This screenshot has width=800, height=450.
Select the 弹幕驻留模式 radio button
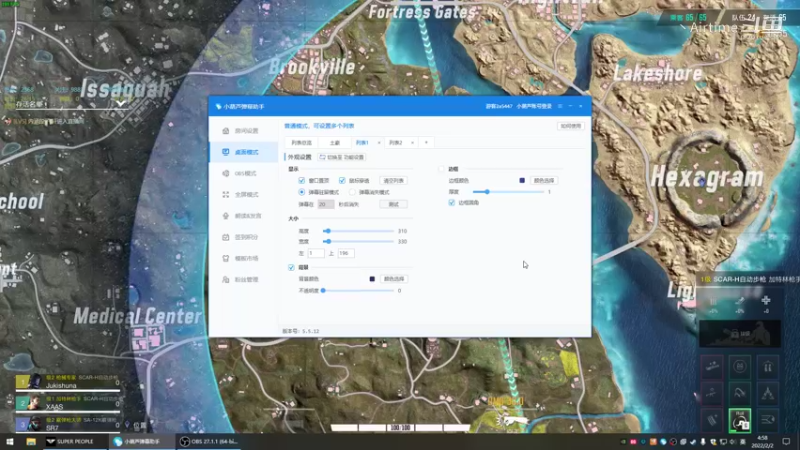(302, 192)
